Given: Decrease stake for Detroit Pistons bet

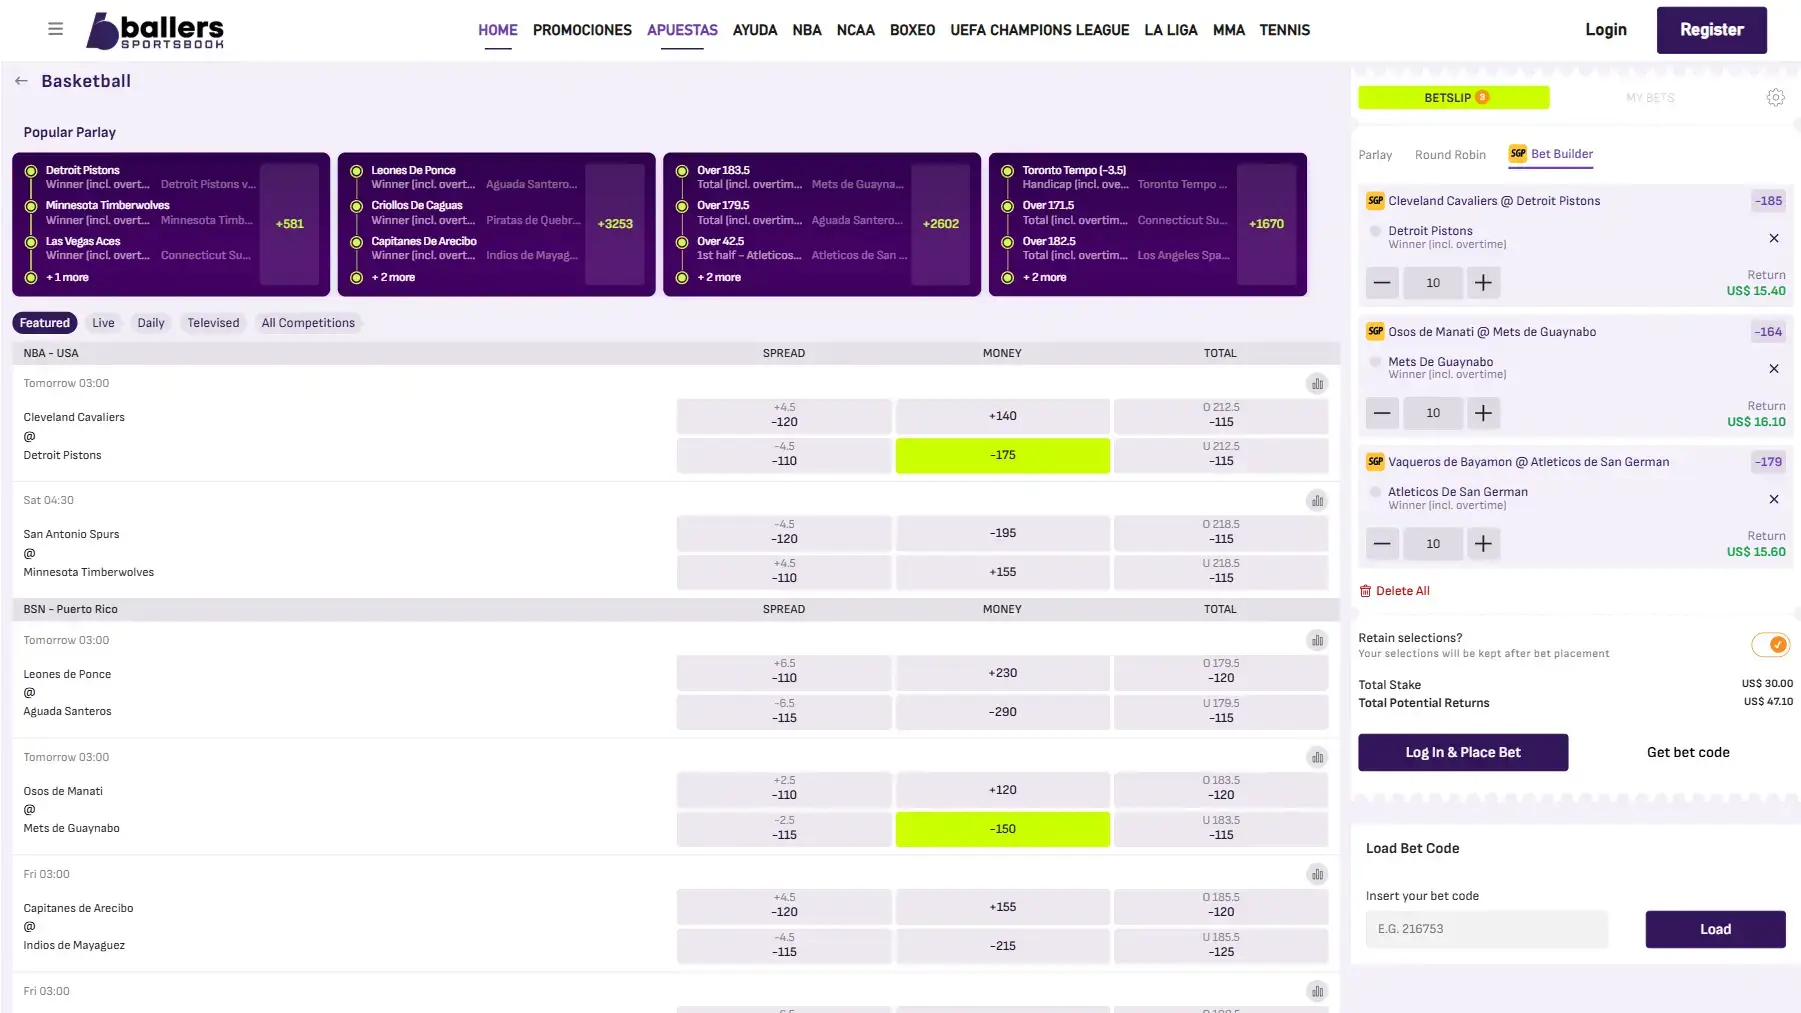Looking at the screenshot, I should point(1382,283).
